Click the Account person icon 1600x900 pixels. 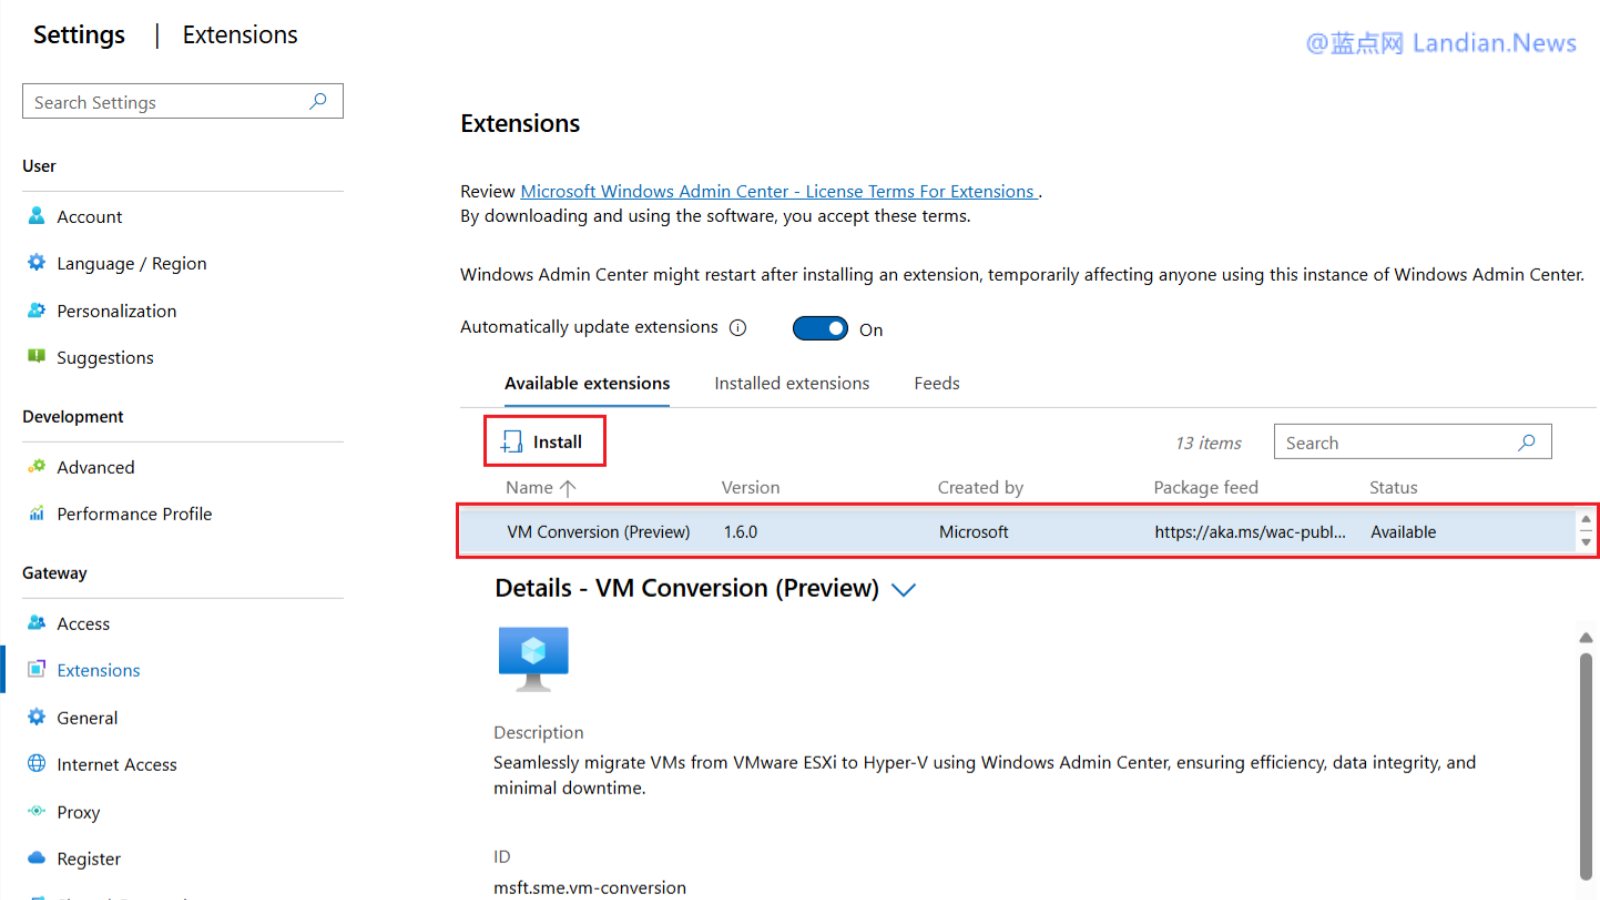37,216
